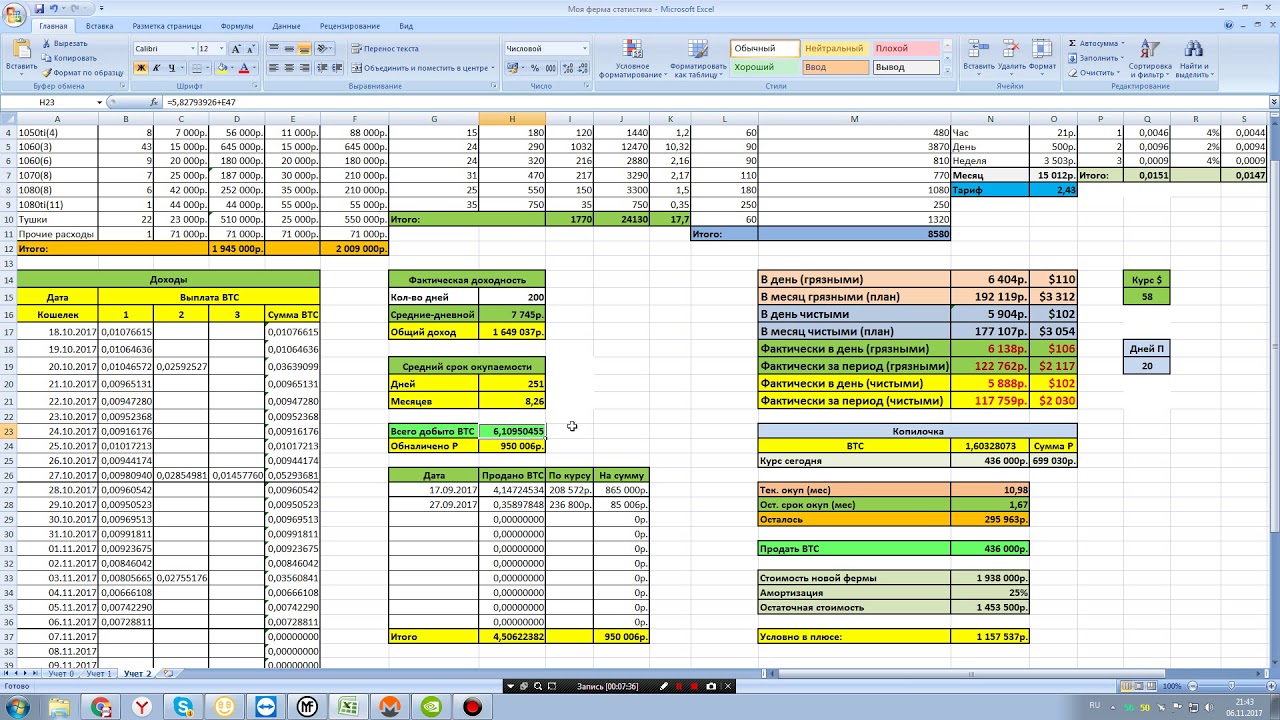Click the Save icon in quick access toolbar
Viewport: 1280px width, 720px height.
click(x=40, y=8)
